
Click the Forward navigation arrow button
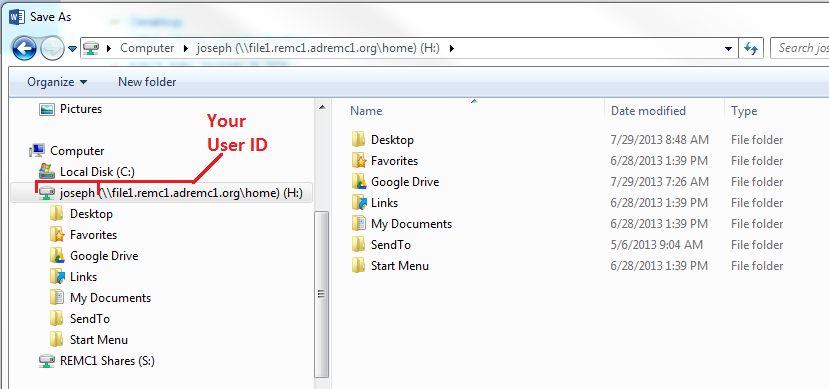click(52, 49)
